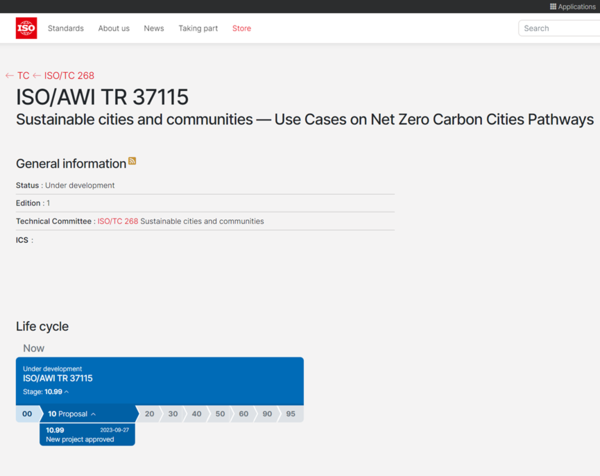This screenshot has width=600, height=476.
Task: Click the Edition : 1 row
Action: [205, 203]
